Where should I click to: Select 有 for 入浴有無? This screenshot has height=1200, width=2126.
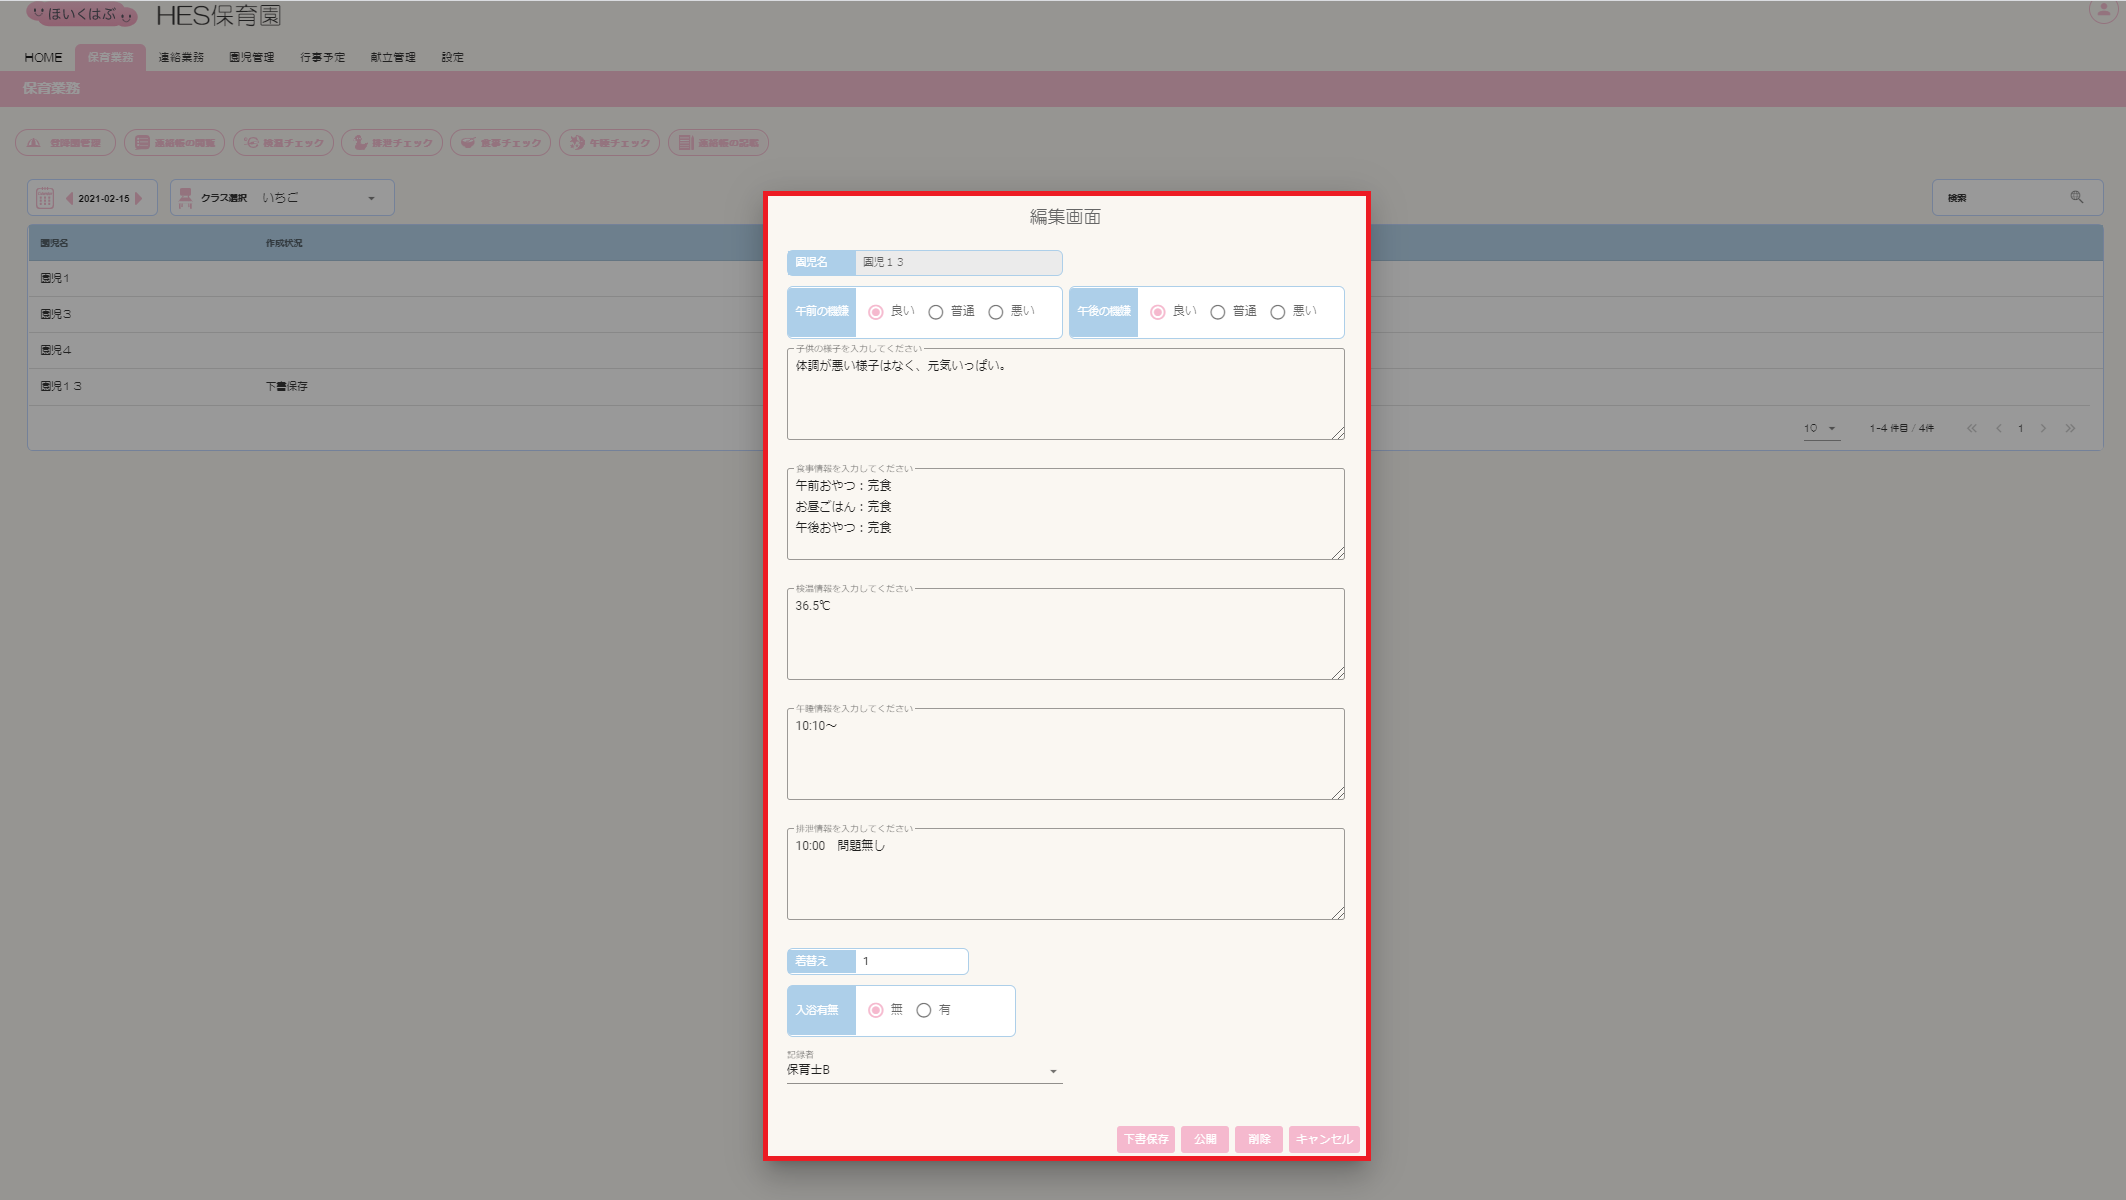pos(924,1010)
